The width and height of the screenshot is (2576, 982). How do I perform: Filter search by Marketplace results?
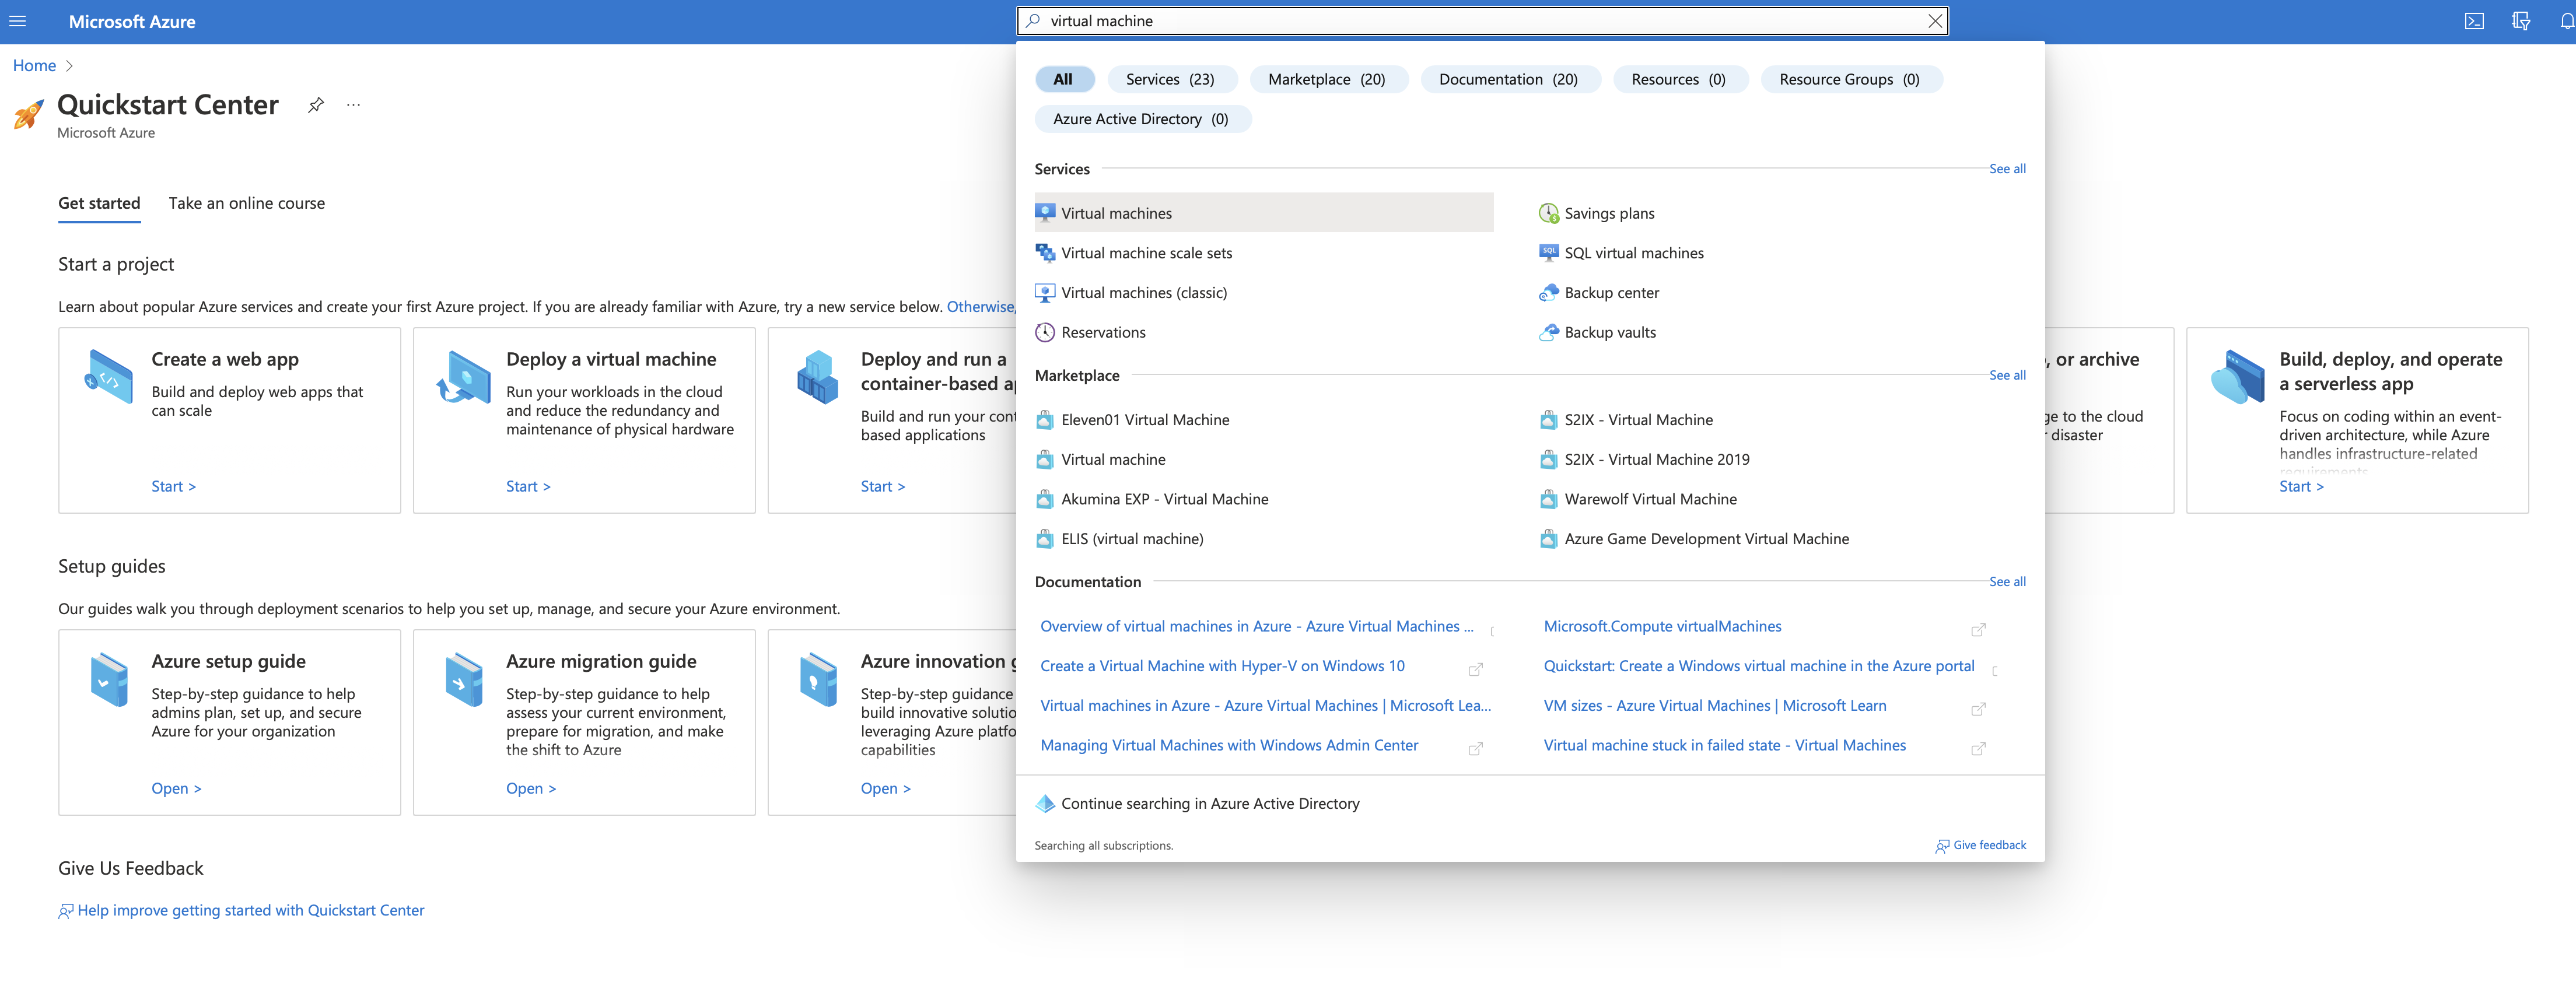(1329, 79)
